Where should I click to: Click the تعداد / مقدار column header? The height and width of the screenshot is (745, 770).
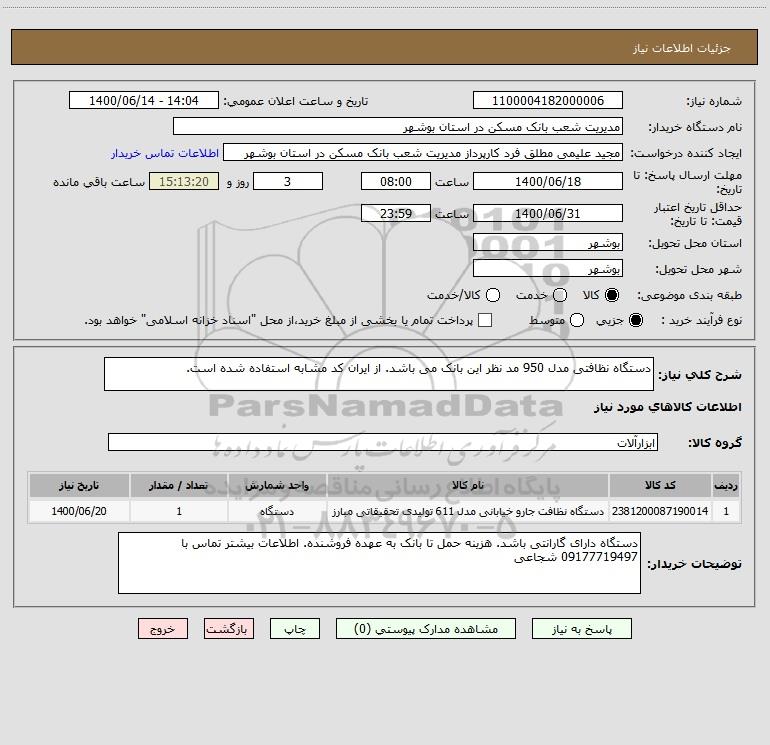coord(179,485)
